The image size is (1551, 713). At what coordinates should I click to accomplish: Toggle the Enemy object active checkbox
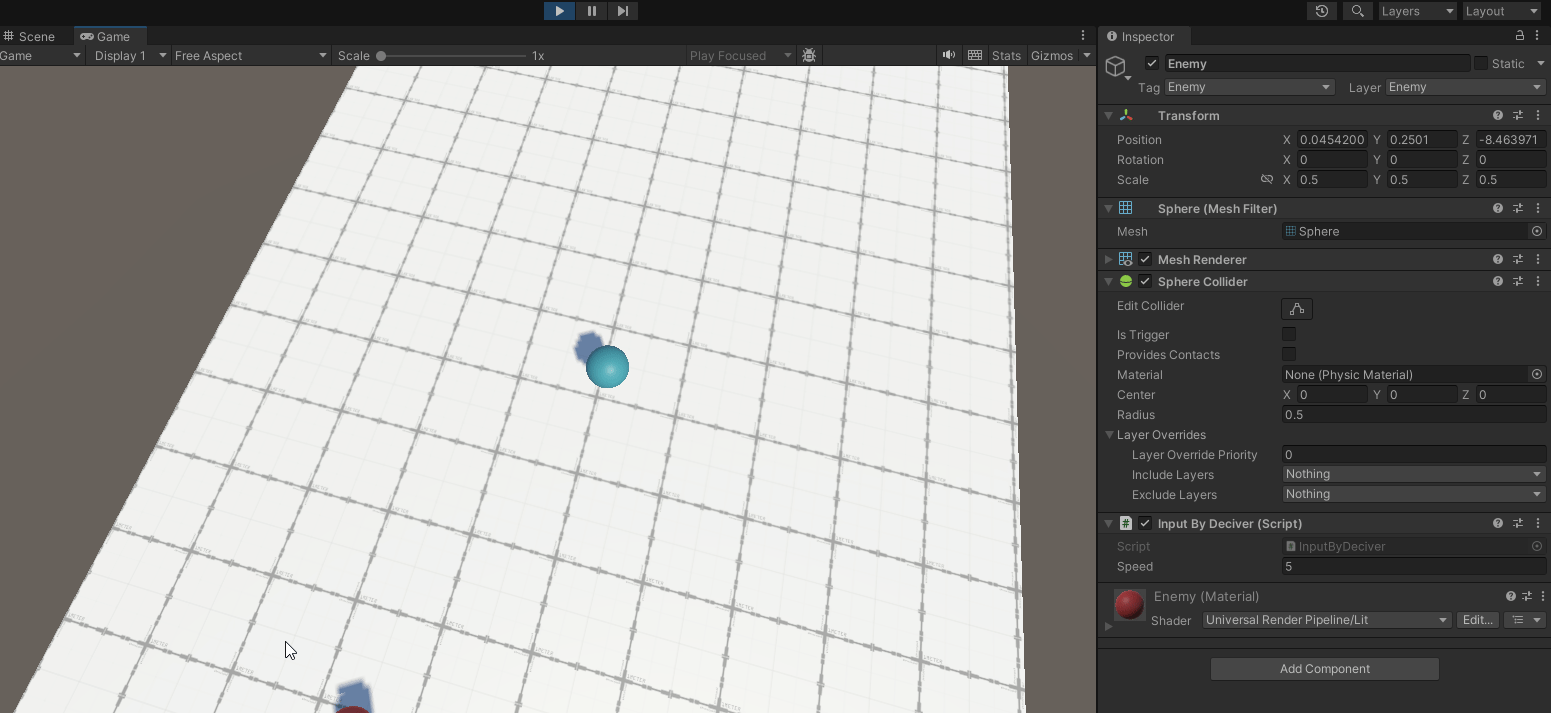[1152, 63]
